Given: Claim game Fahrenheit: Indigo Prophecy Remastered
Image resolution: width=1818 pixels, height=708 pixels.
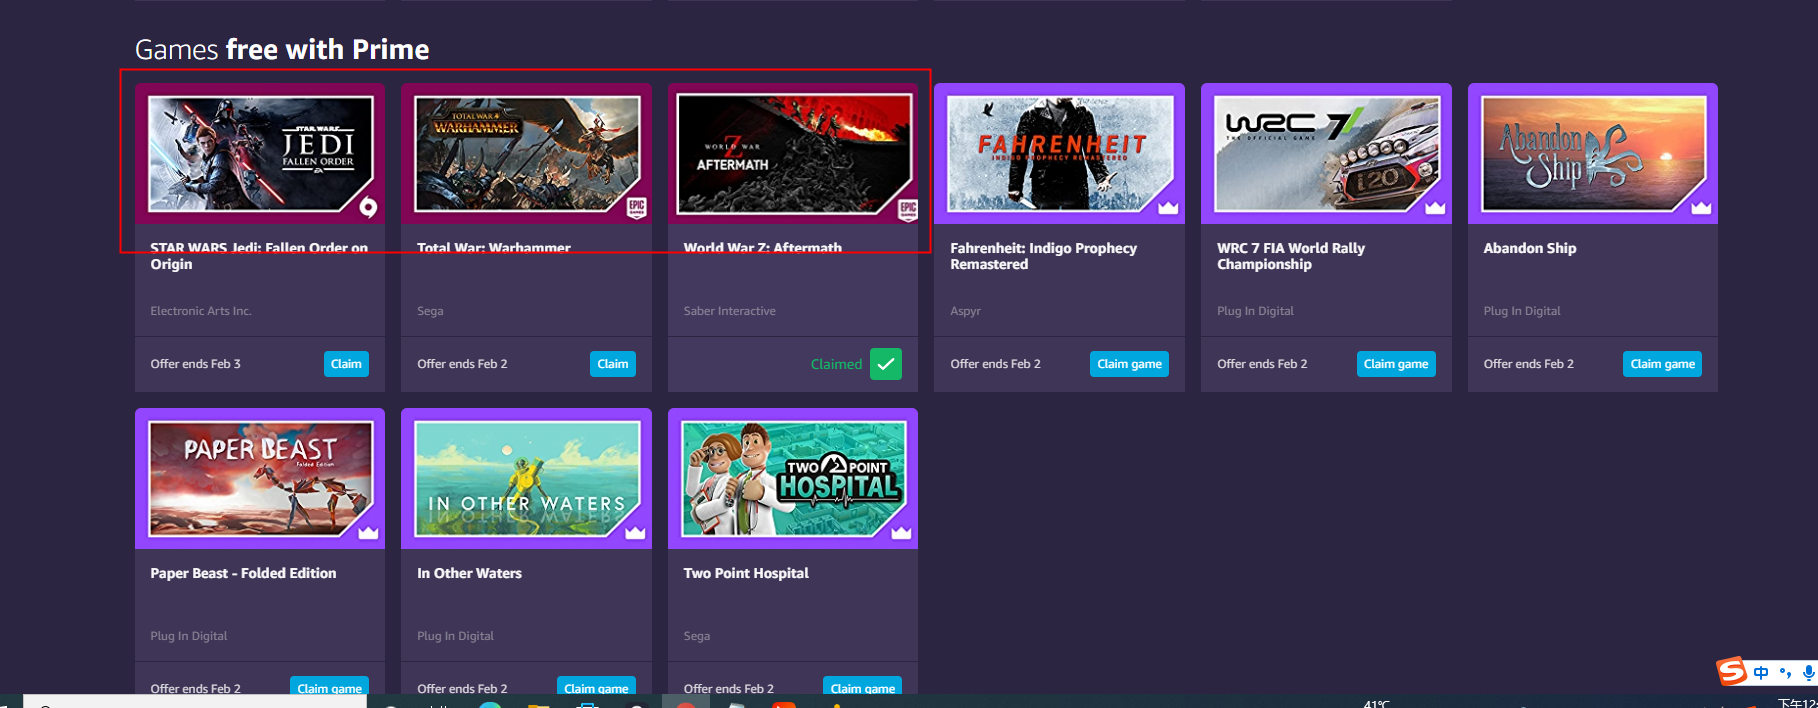Looking at the screenshot, I should point(1129,364).
